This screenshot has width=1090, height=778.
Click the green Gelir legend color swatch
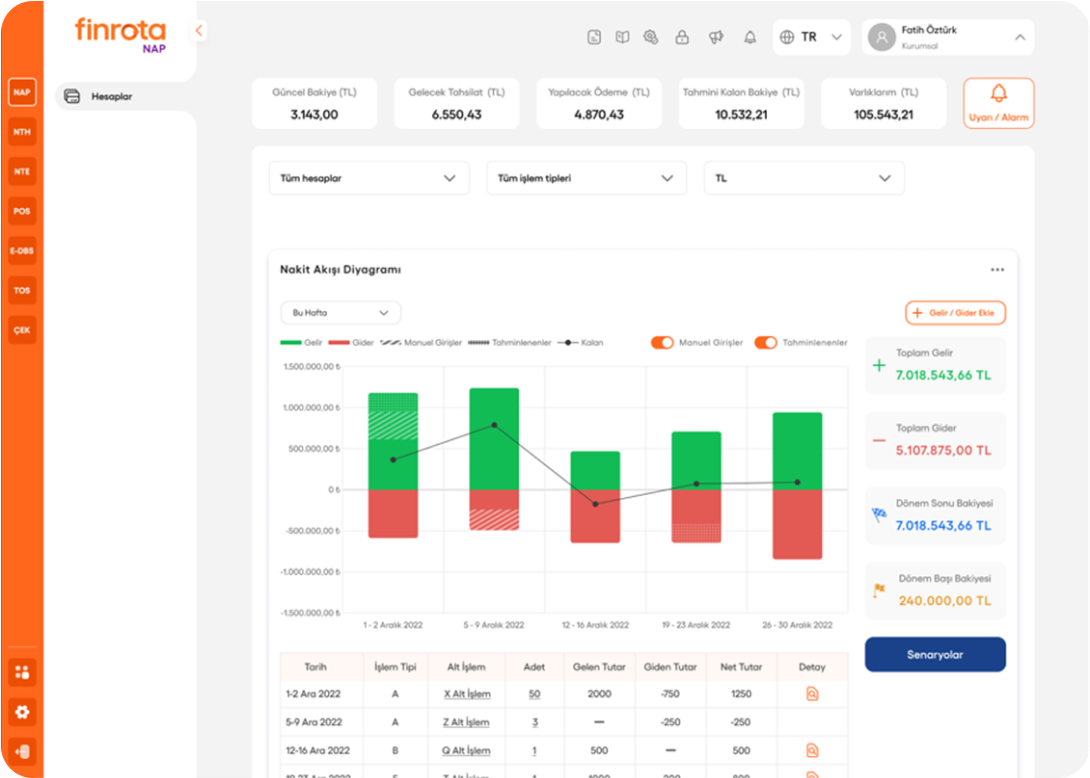(289, 342)
